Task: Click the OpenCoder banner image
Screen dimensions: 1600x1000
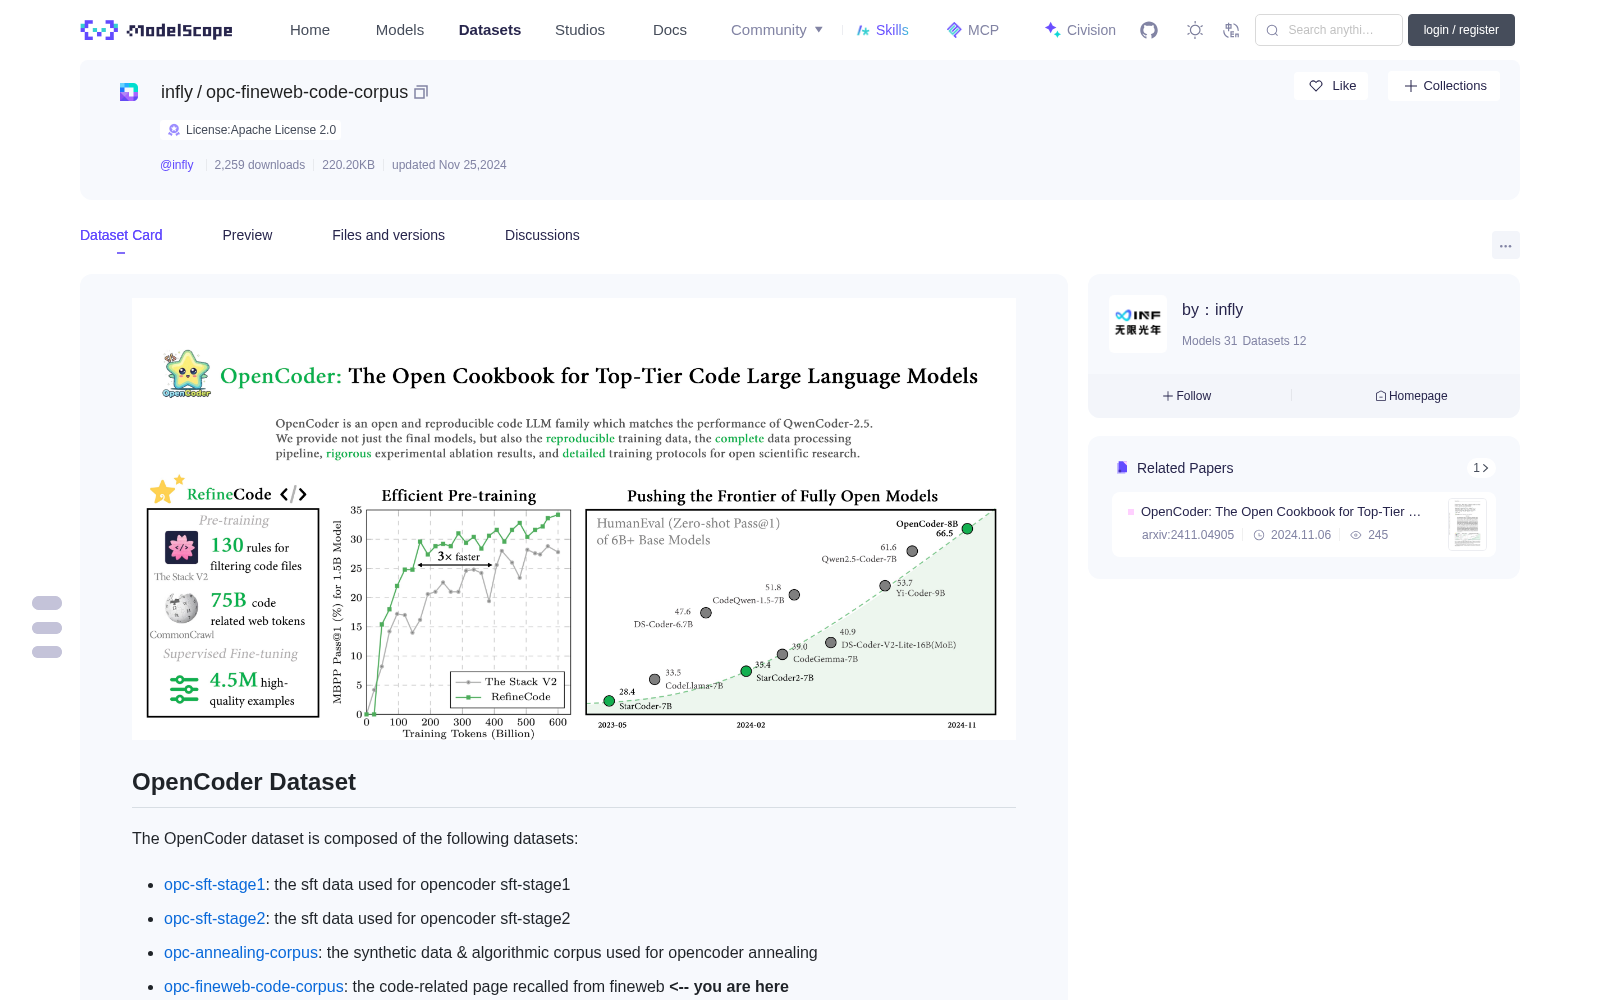Action: pyautogui.click(x=574, y=519)
